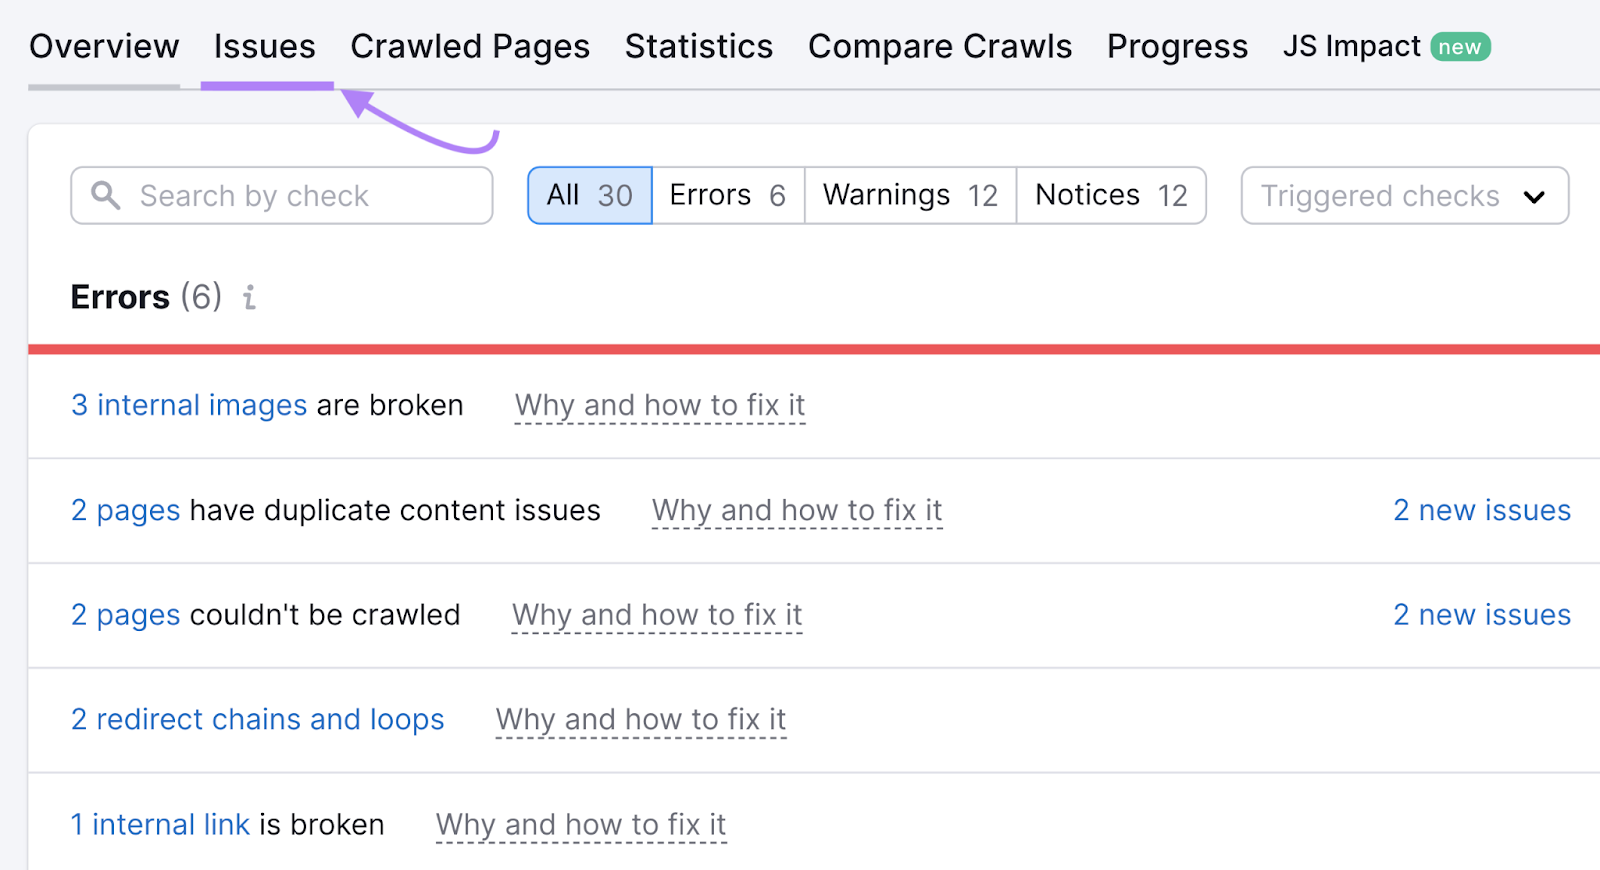1600x870 pixels.
Task: View the 1 broken internal link
Action: point(160,824)
